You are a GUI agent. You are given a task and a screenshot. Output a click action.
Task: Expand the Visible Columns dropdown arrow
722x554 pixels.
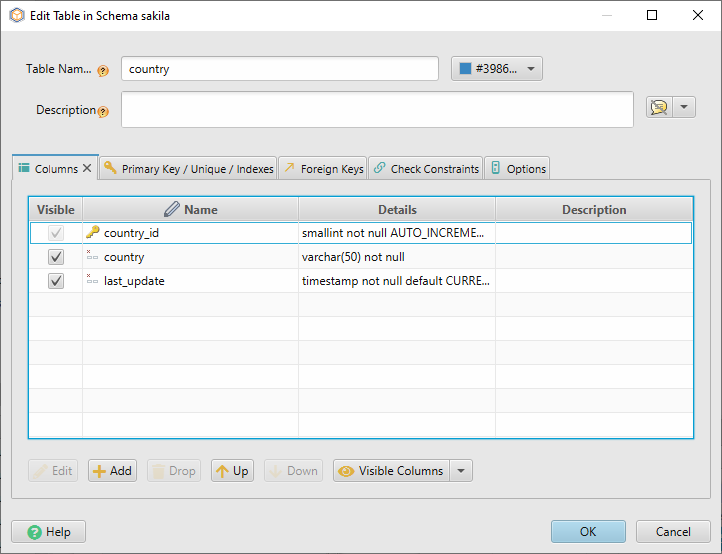click(461, 471)
